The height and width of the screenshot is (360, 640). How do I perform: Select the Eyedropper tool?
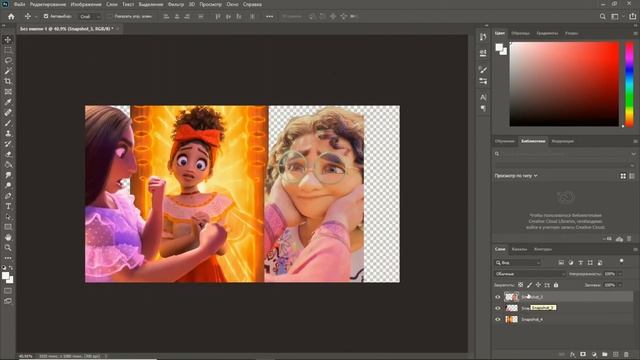8,102
